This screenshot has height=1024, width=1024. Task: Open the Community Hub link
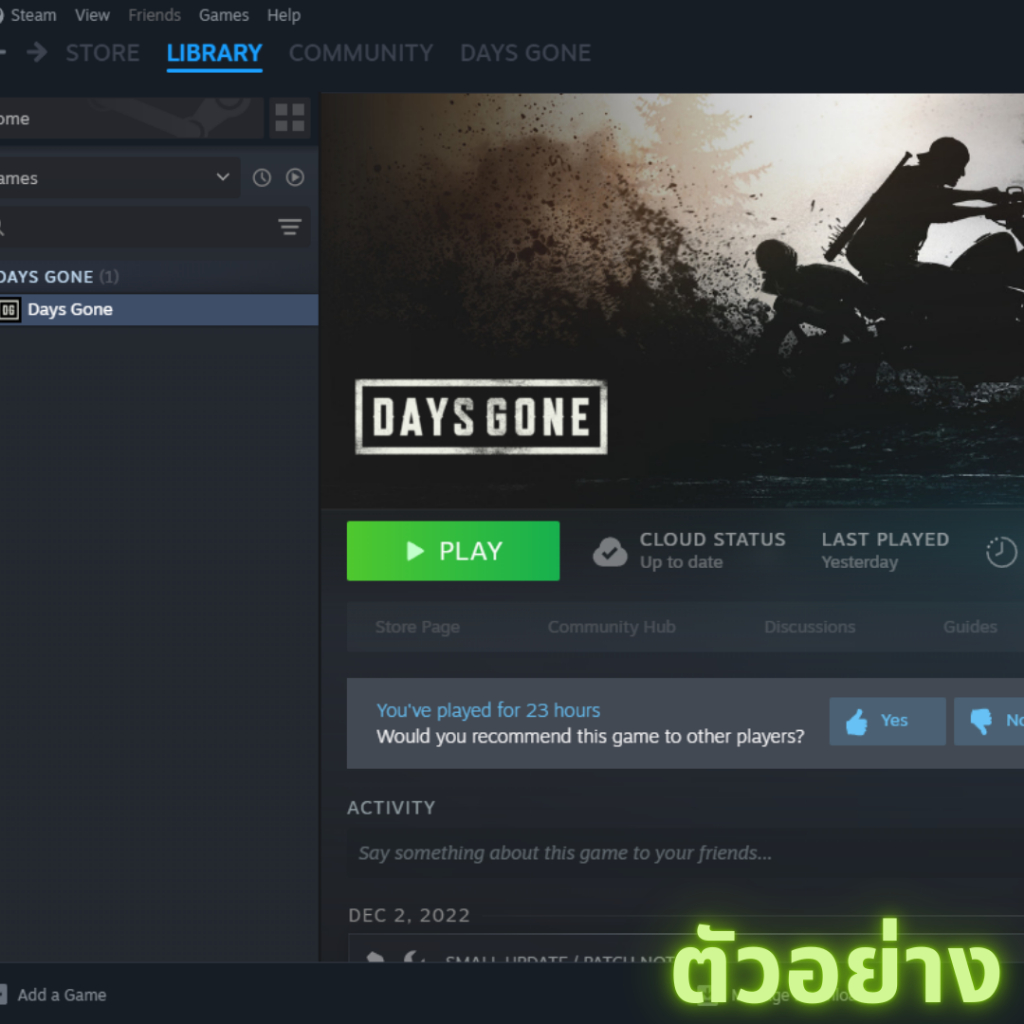(611, 627)
